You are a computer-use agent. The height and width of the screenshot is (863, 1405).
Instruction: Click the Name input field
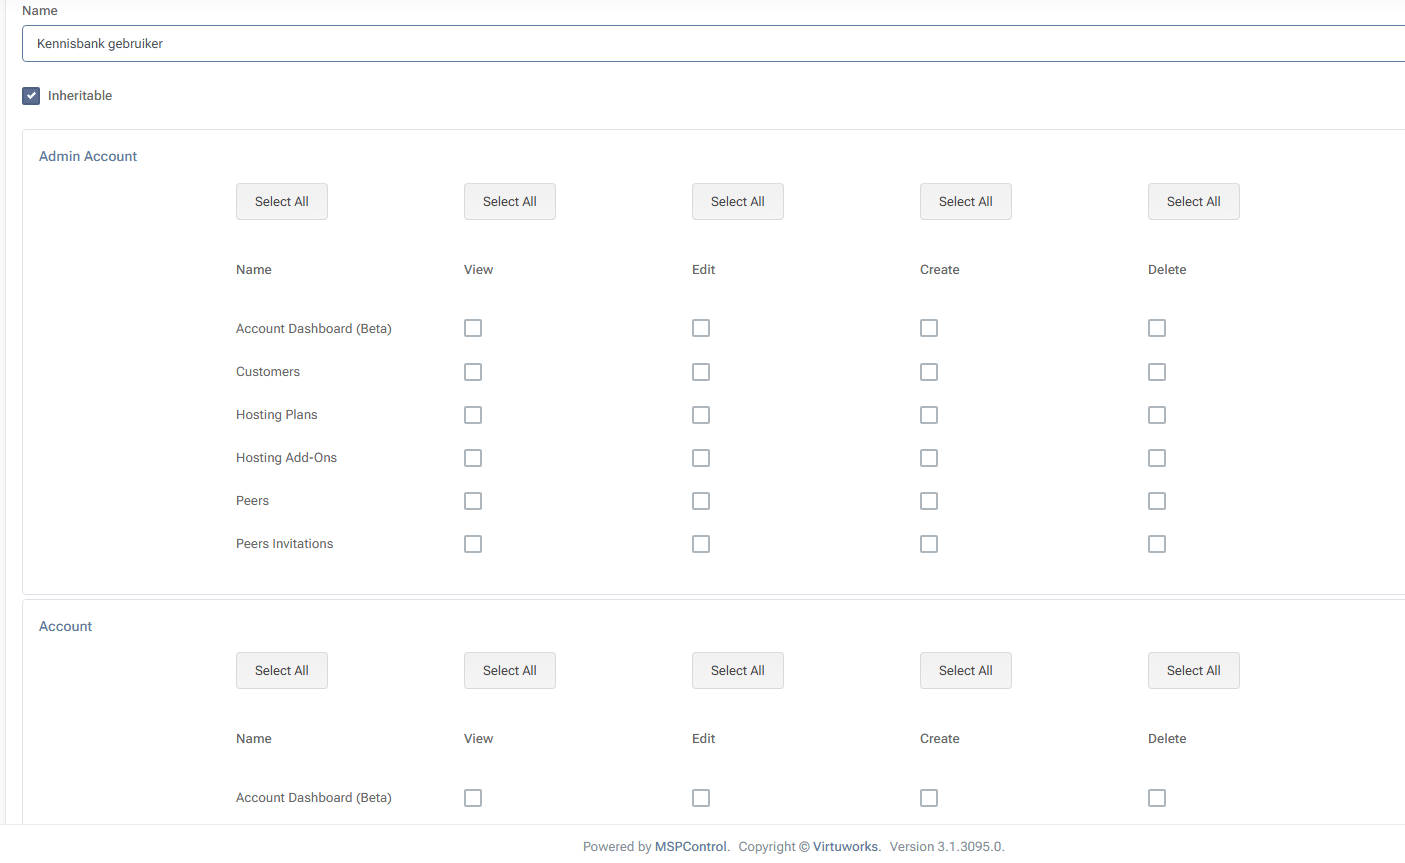point(713,44)
